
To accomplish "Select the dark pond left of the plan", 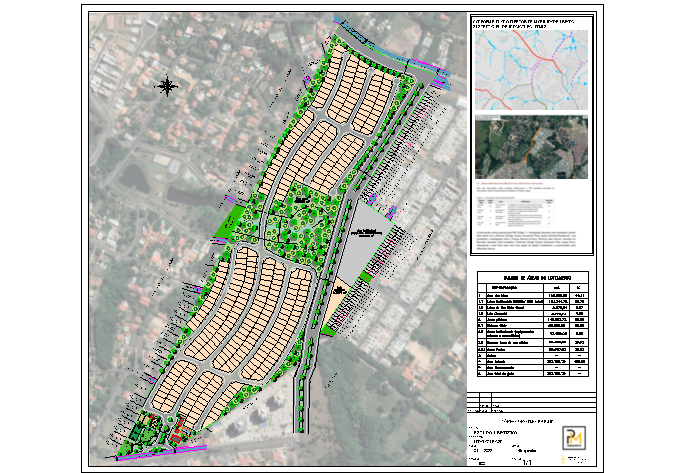I will pyautogui.click(x=130, y=177).
